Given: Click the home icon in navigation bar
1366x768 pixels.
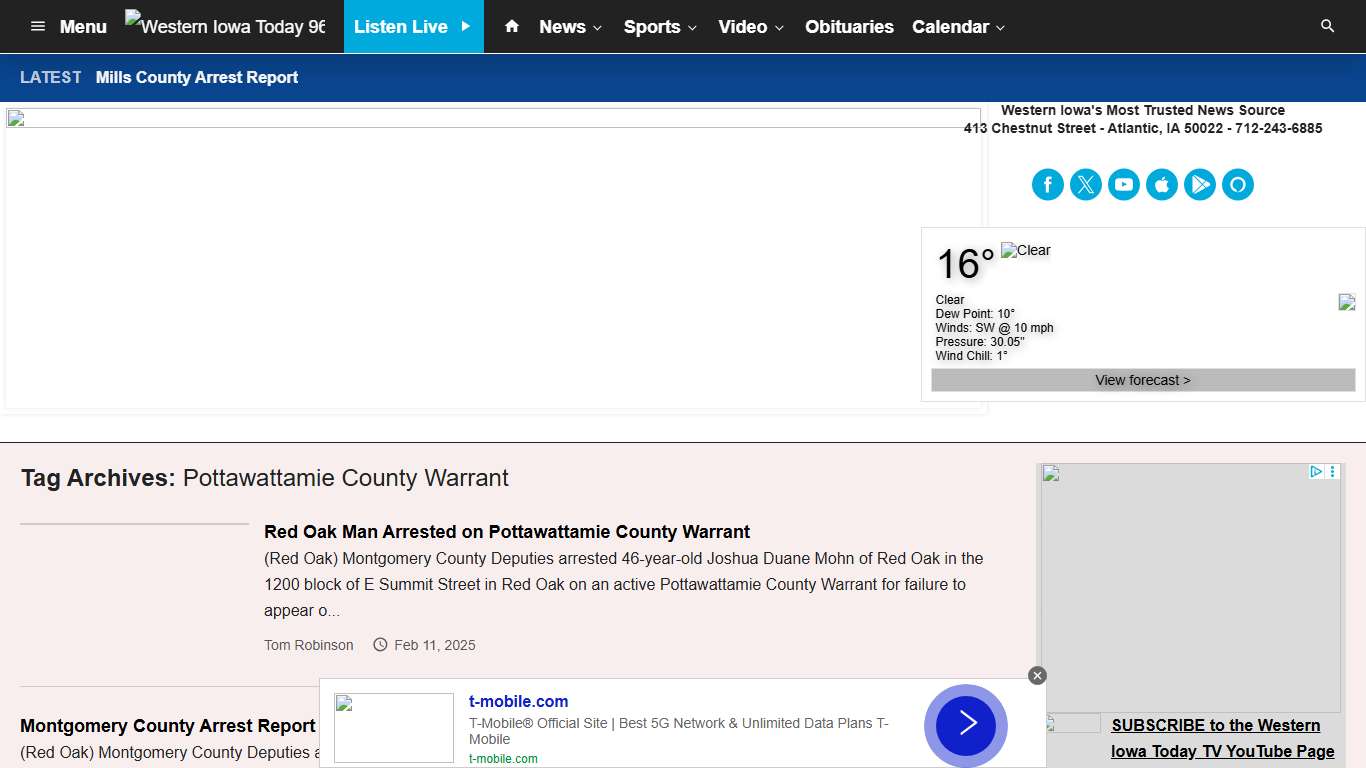Looking at the screenshot, I should point(510,27).
